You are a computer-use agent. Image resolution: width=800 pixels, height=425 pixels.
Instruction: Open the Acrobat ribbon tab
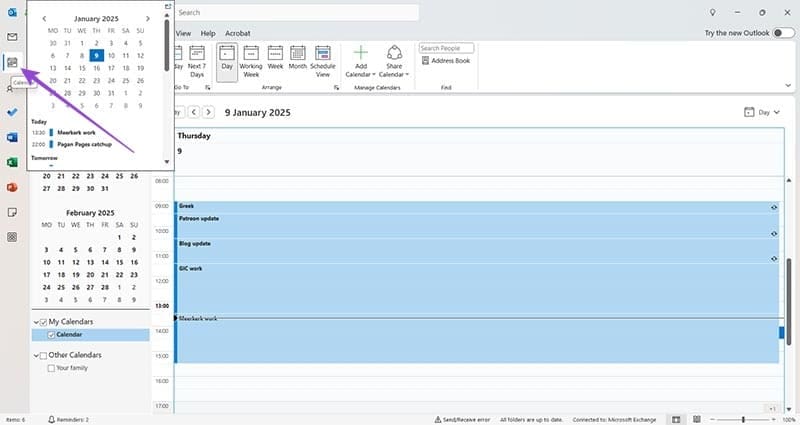[x=238, y=33]
